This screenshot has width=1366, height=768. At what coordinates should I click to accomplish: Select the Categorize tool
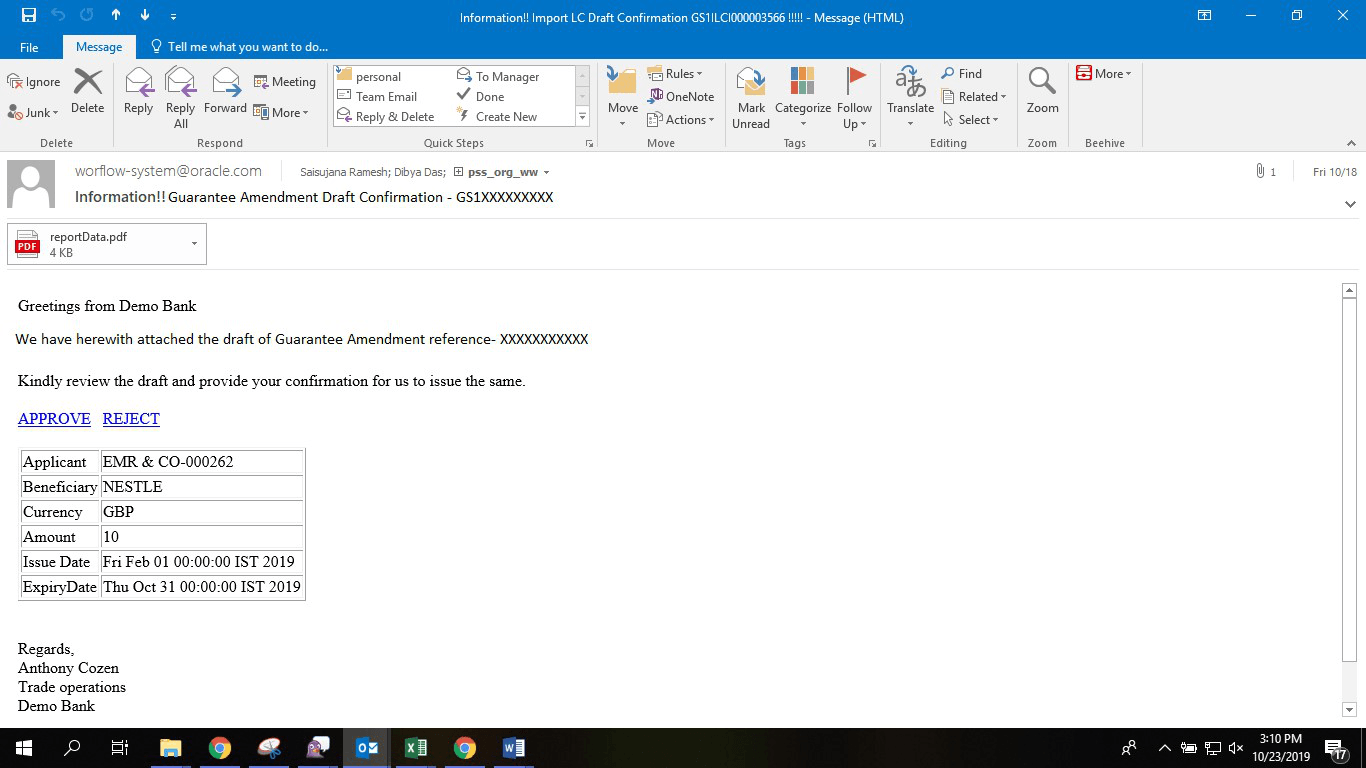pos(802,96)
